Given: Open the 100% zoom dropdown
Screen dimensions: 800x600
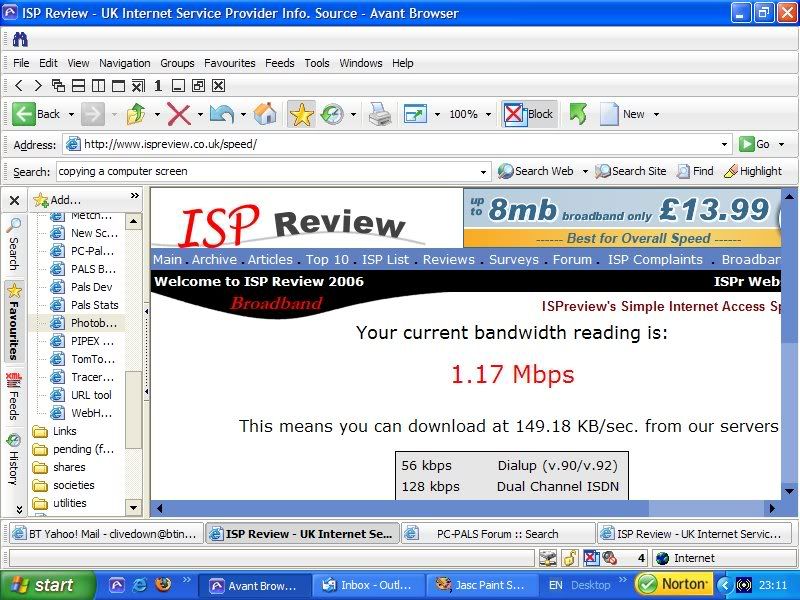Looking at the screenshot, I should (488, 114).
